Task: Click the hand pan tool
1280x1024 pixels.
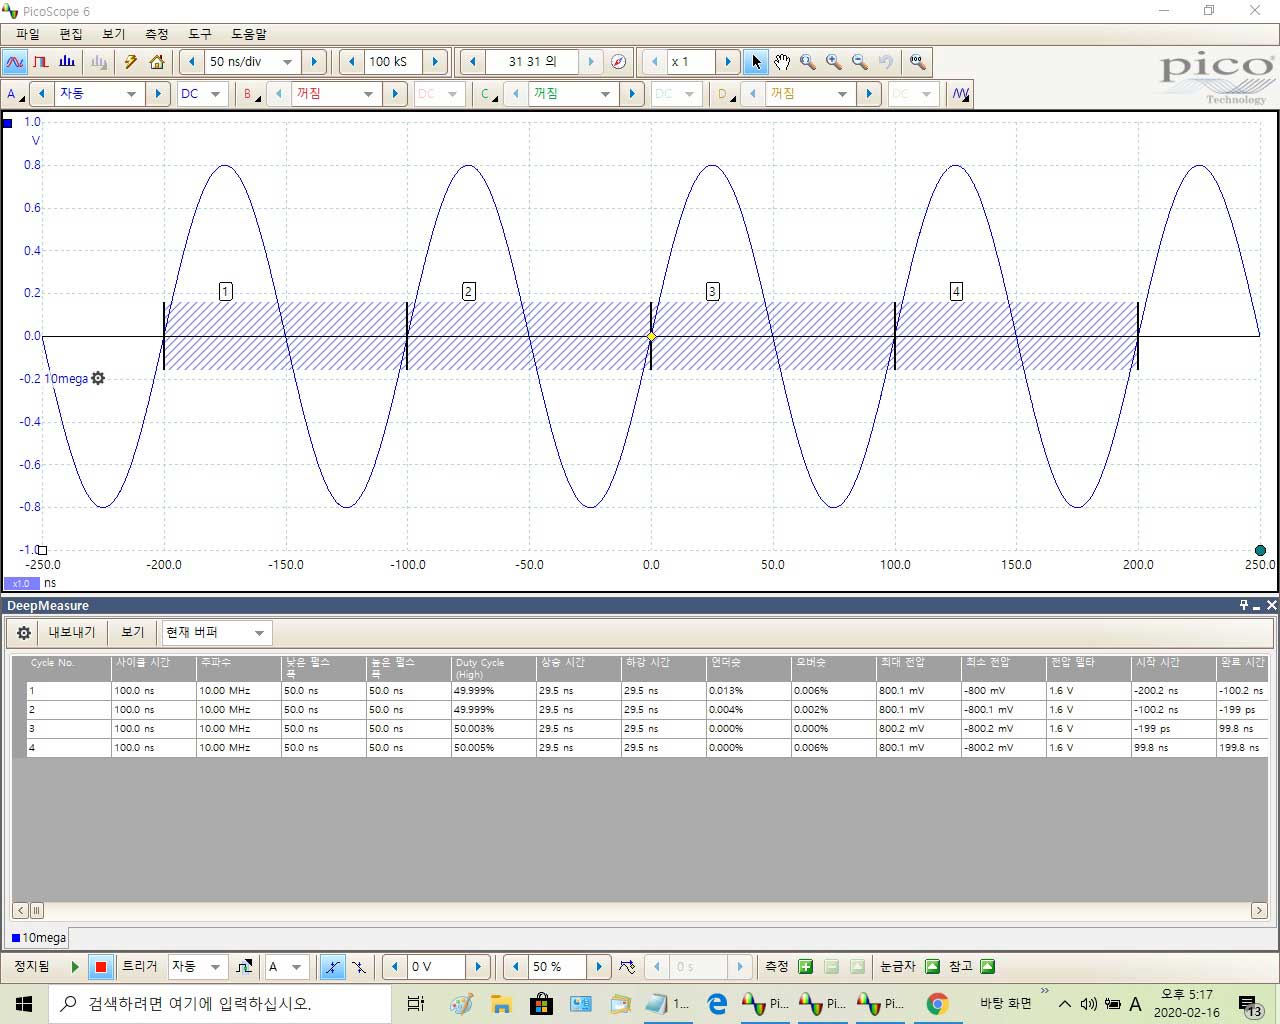Action: [x=782, y=62]
